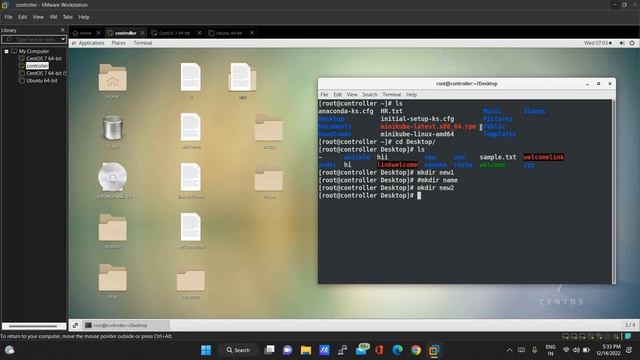
Task: Select controller VM in the library tree
Action: pos(37,66)
